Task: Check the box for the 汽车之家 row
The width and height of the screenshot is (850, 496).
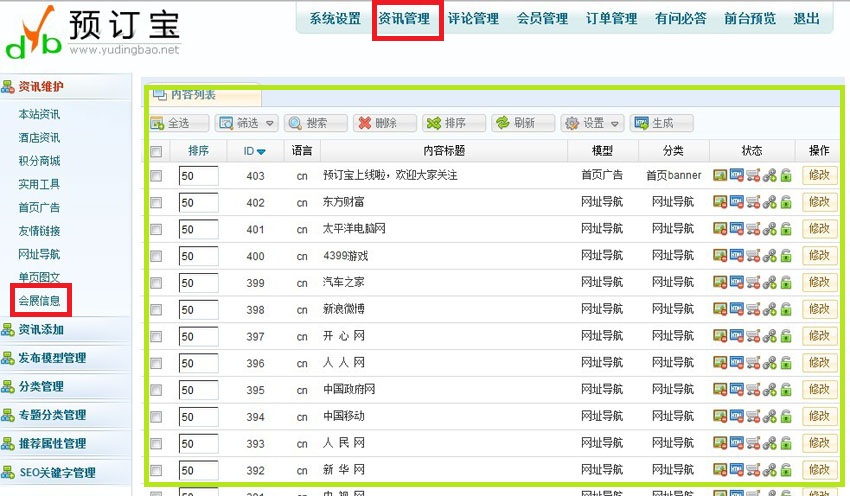Action: point(156,283)
